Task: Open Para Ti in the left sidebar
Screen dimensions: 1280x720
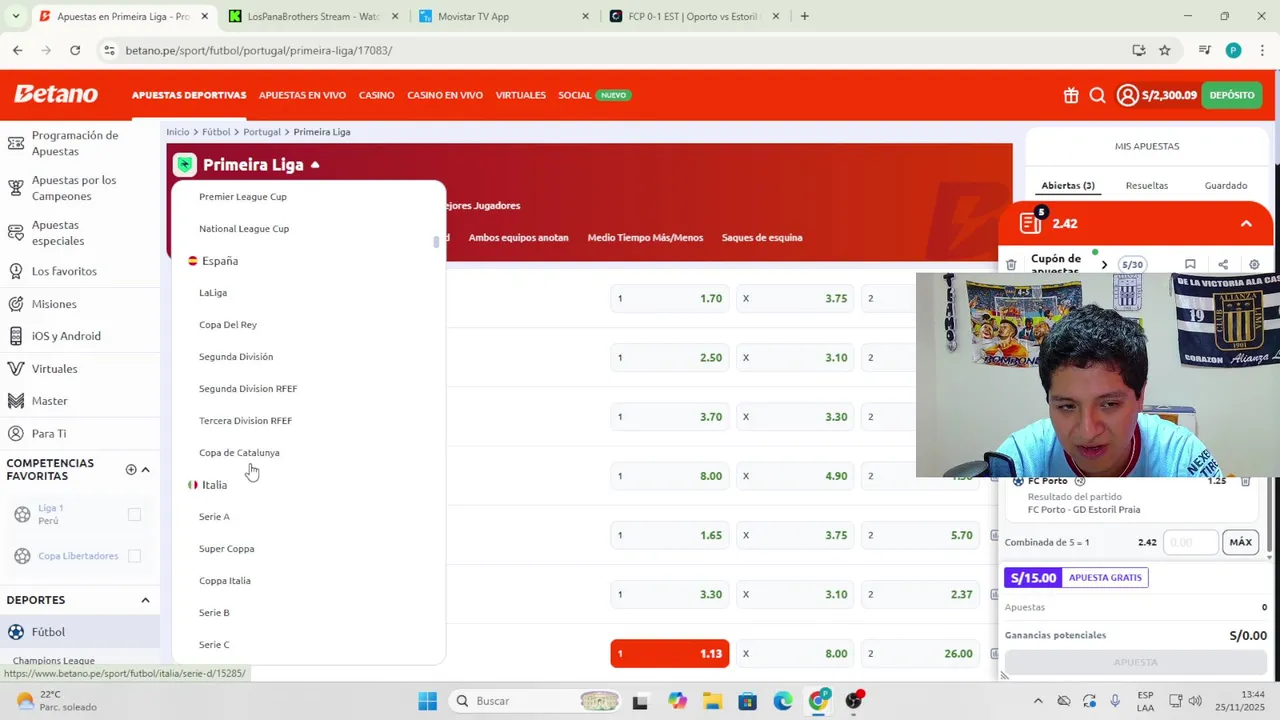Action: [49, 434]
